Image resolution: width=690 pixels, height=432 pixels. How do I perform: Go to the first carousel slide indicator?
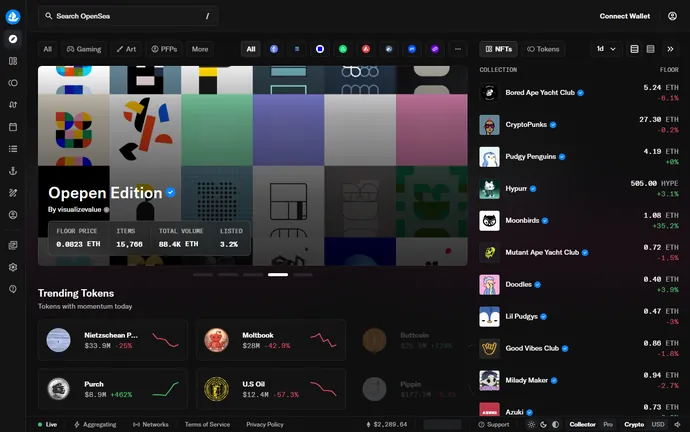coord(203,275)
